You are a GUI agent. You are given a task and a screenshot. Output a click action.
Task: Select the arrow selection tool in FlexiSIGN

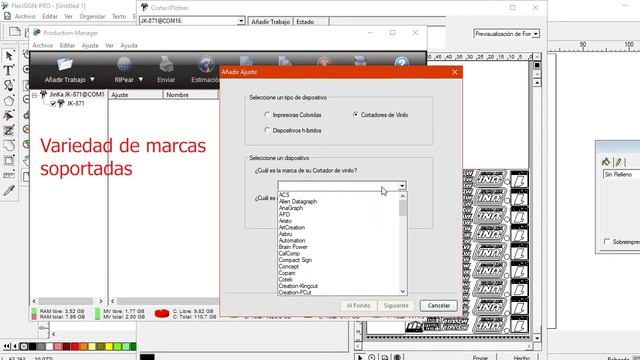9,56
